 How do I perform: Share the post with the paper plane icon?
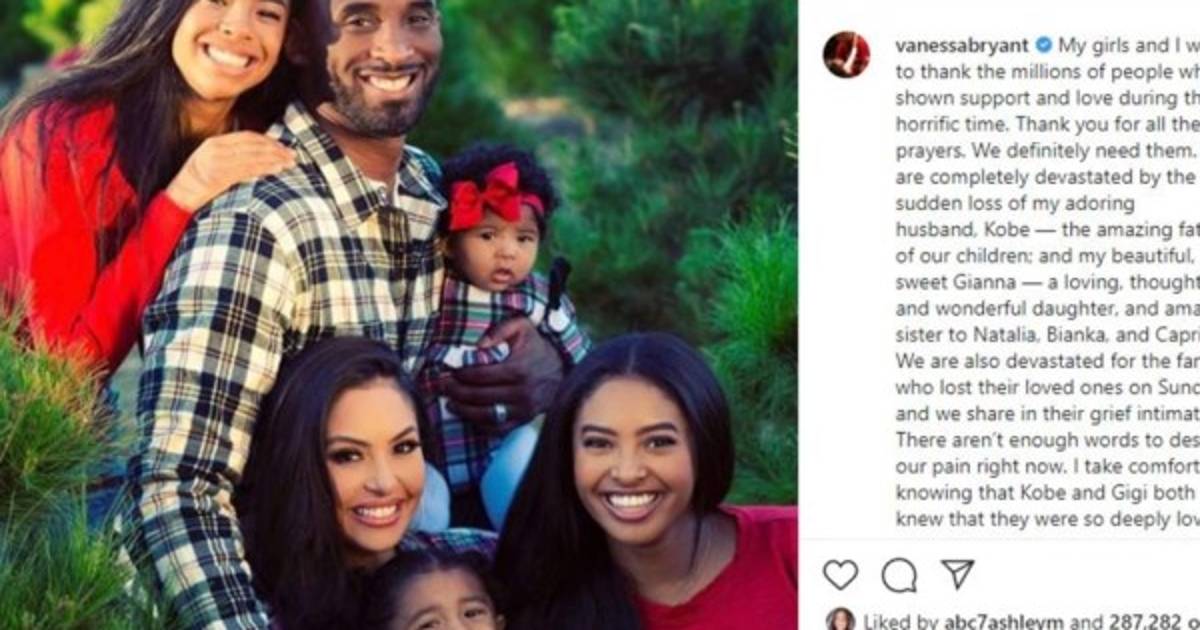(957, 574)
